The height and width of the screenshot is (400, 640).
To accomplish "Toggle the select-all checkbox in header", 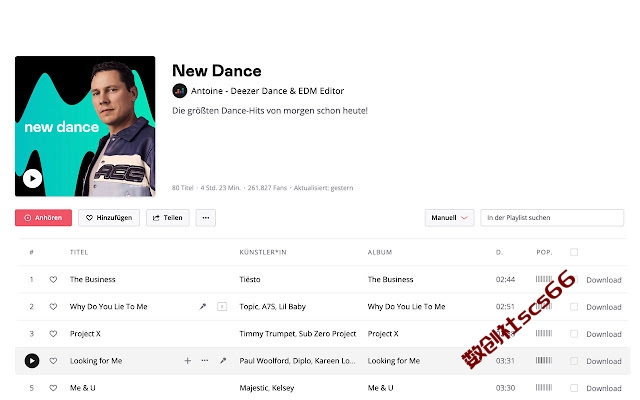I will tap(574, 252).
